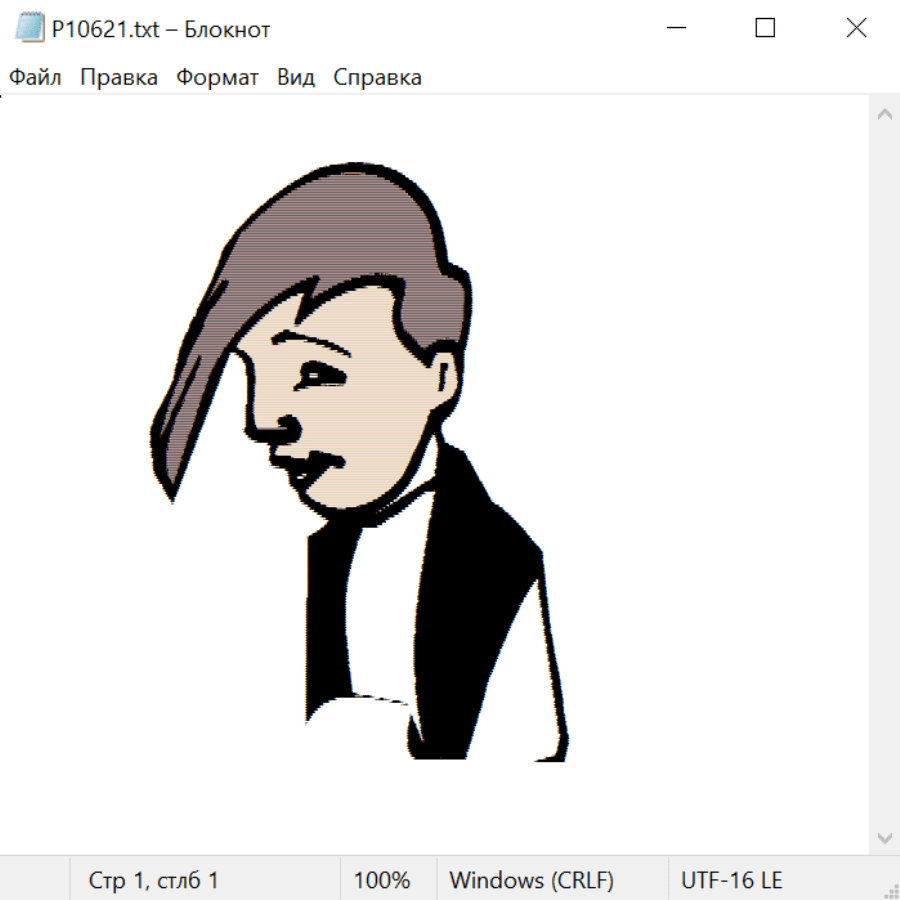Click the scroll up arrow
Screen dimensions: 900x900
coord(884,114)
